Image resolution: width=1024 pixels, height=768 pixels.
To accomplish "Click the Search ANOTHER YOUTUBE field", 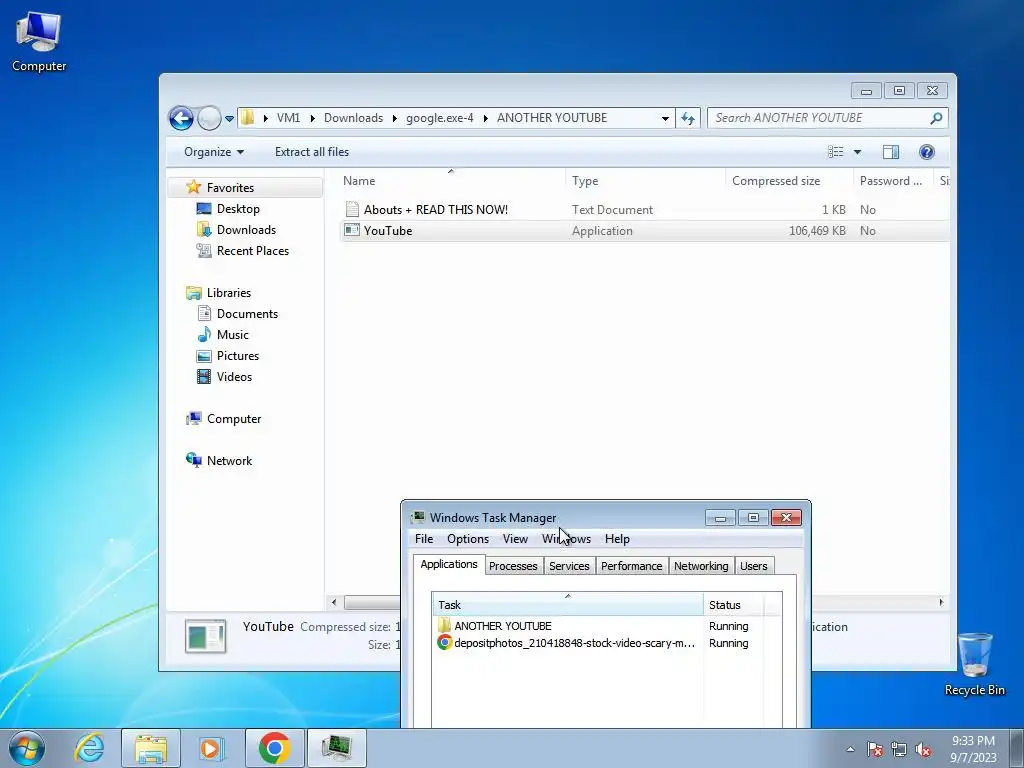I will coord(820,118).
